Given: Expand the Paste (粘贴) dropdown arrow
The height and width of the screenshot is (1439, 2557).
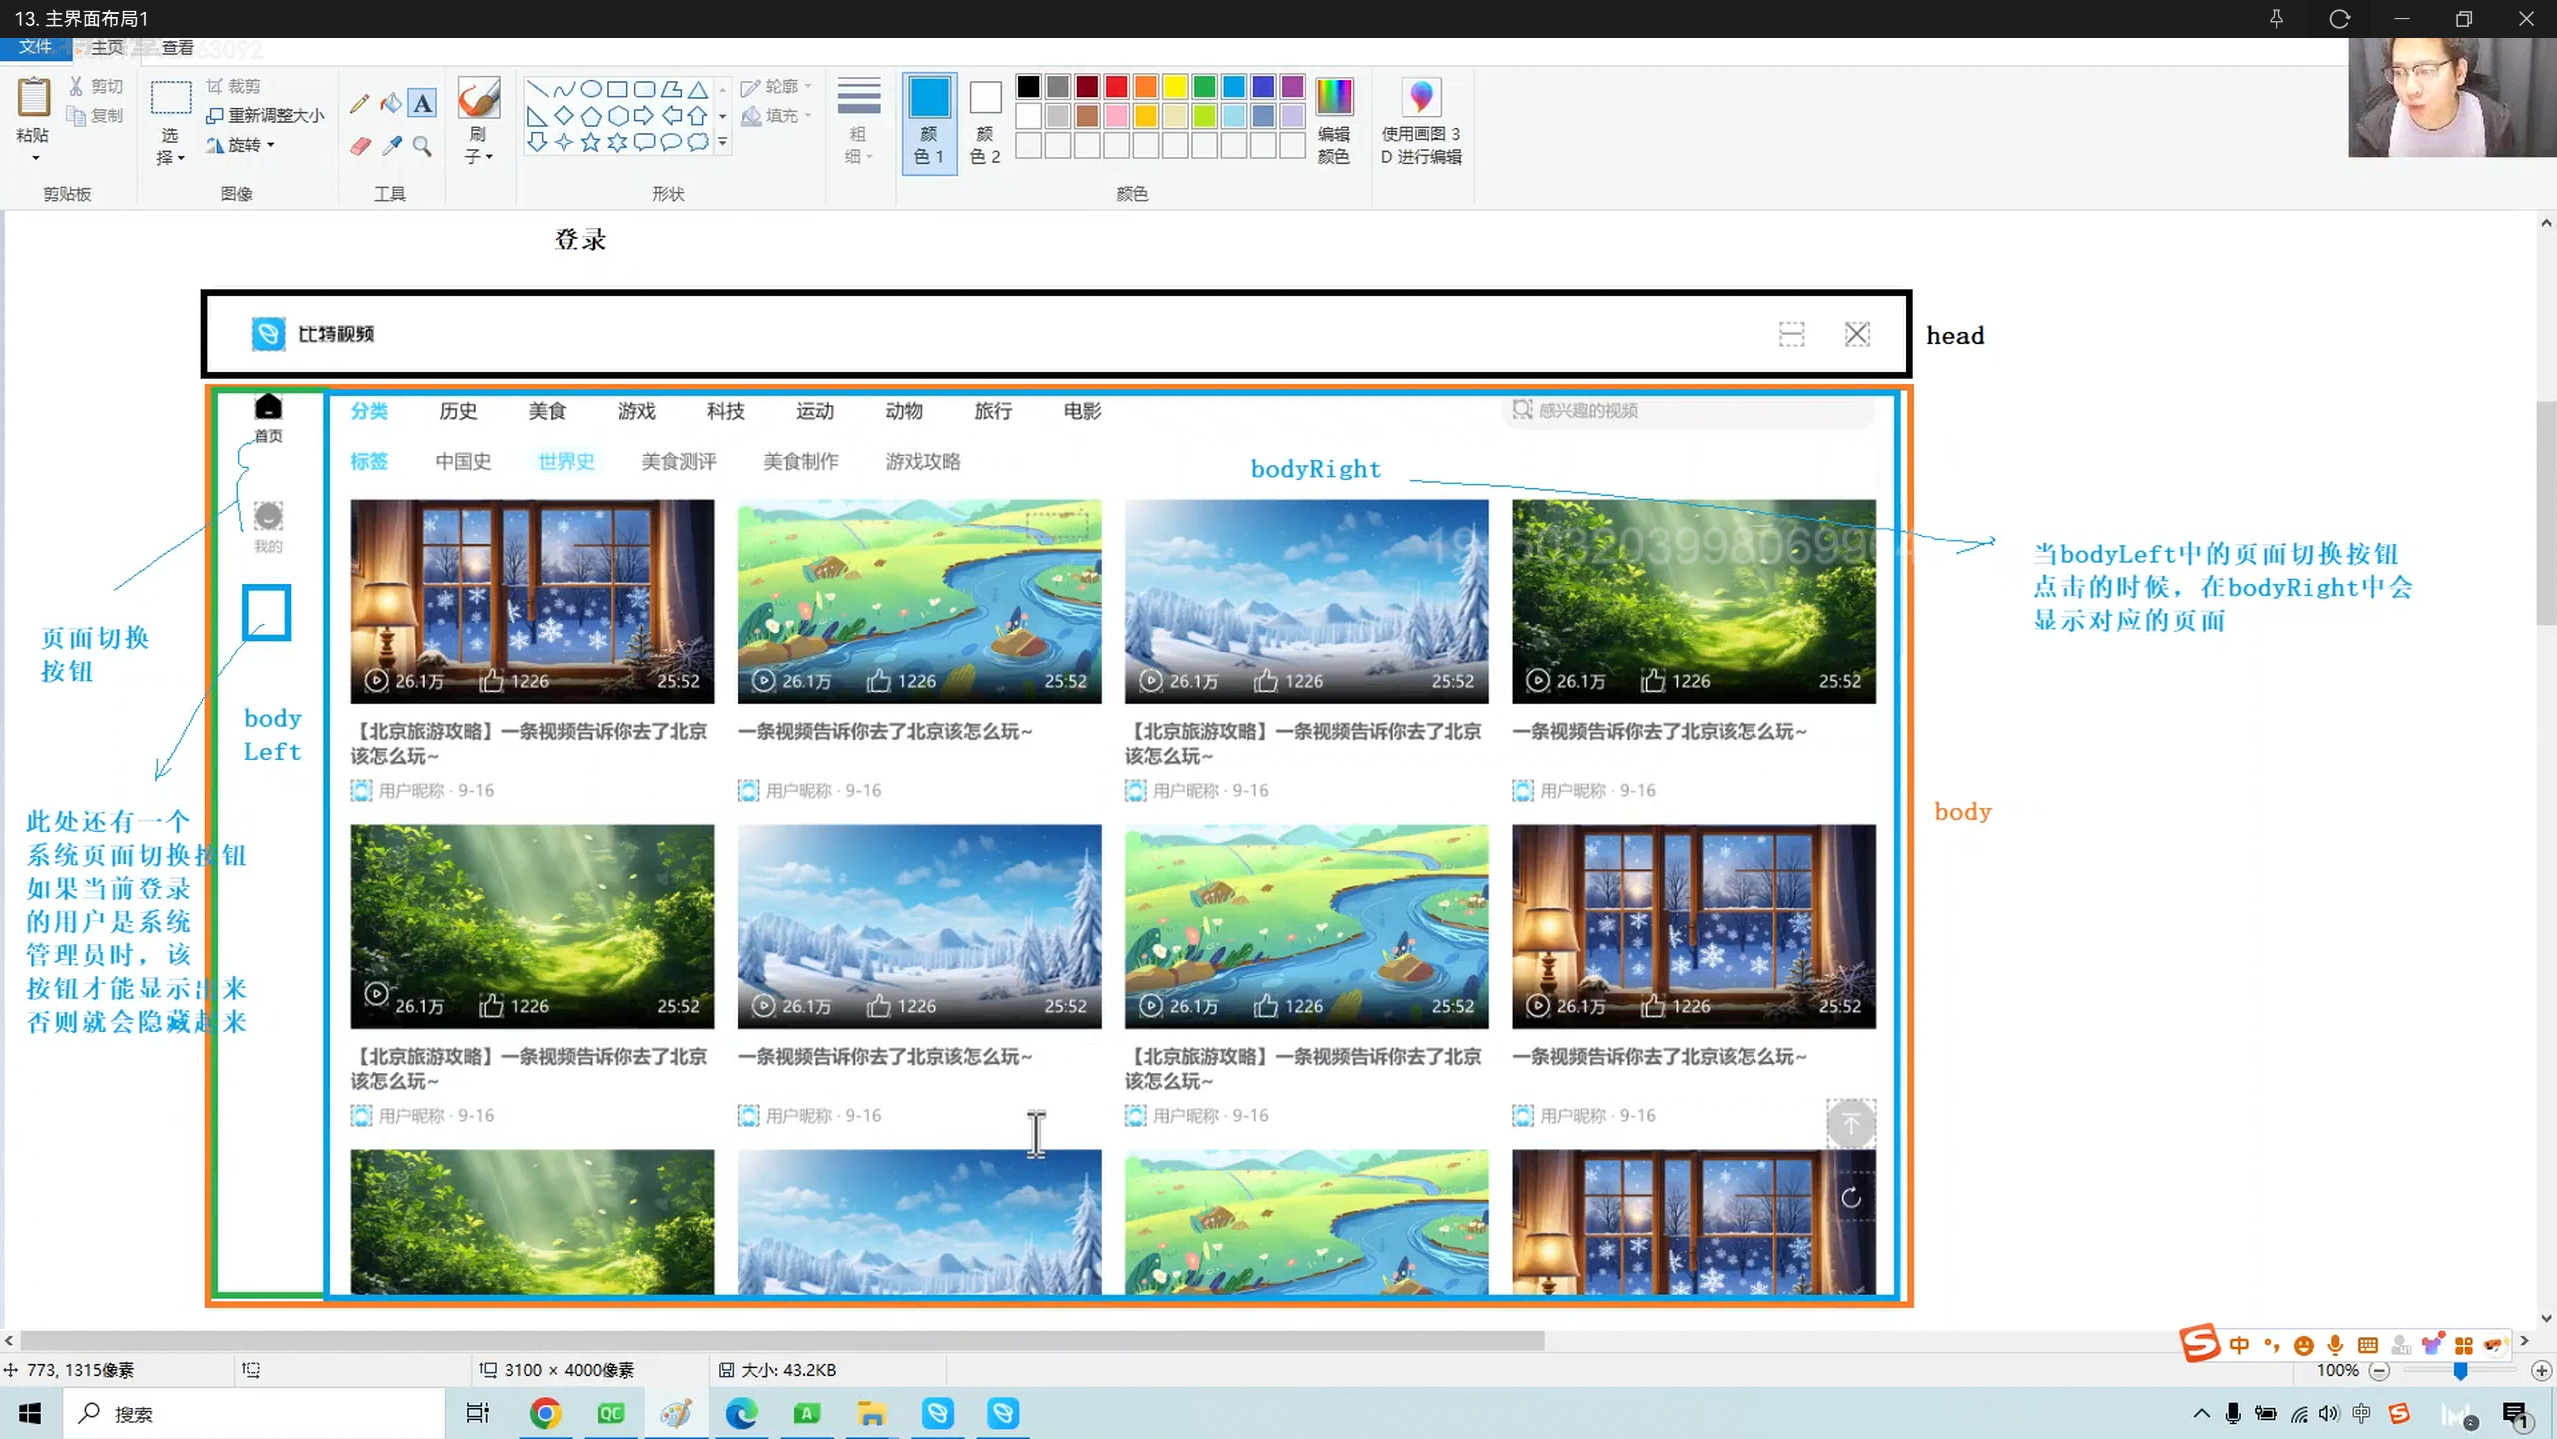Looking at the screenshot, I should tap(34, 158).
